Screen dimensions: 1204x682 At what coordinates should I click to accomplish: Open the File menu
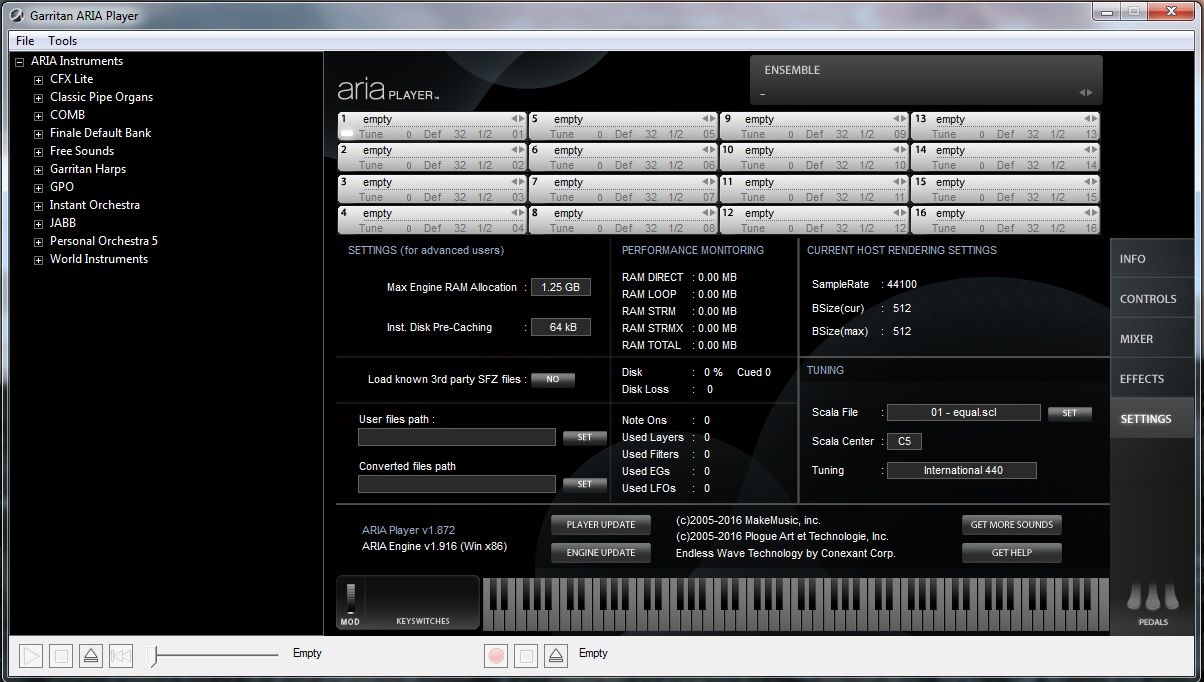tap(25, 41)
